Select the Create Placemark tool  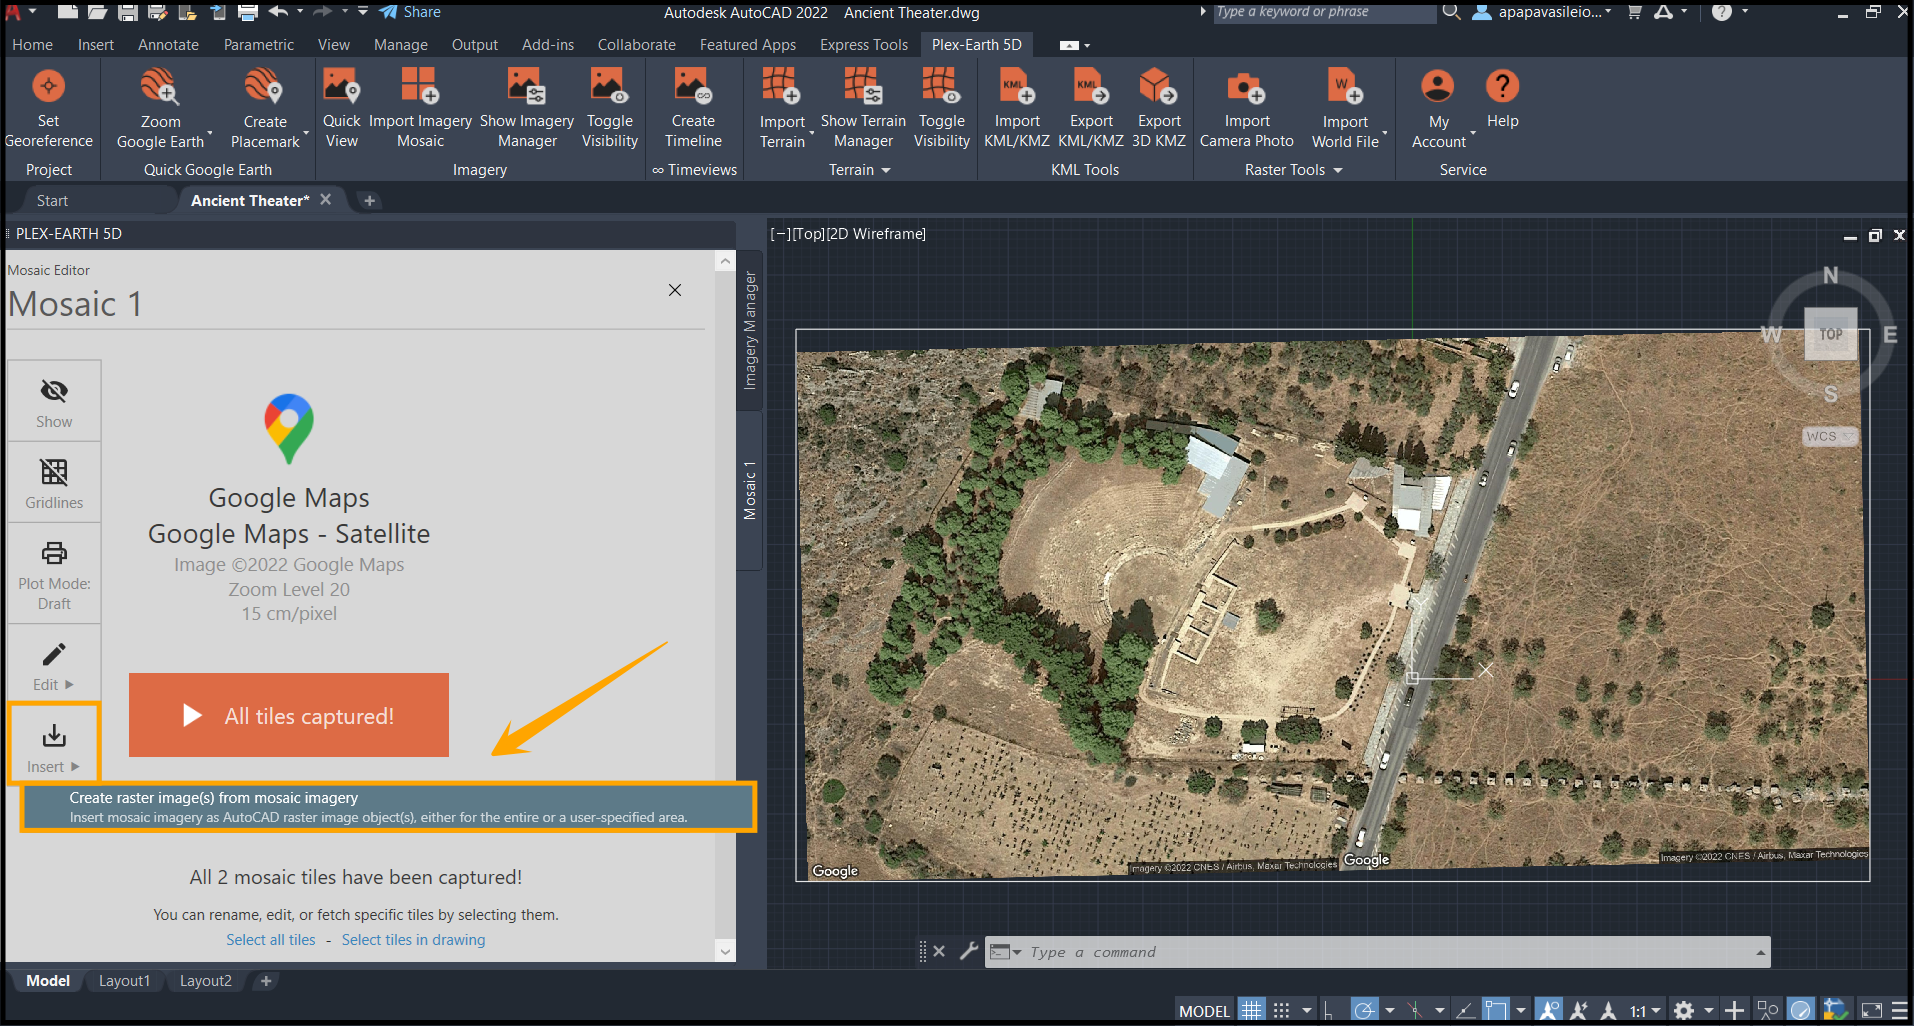tap(265, 108)
